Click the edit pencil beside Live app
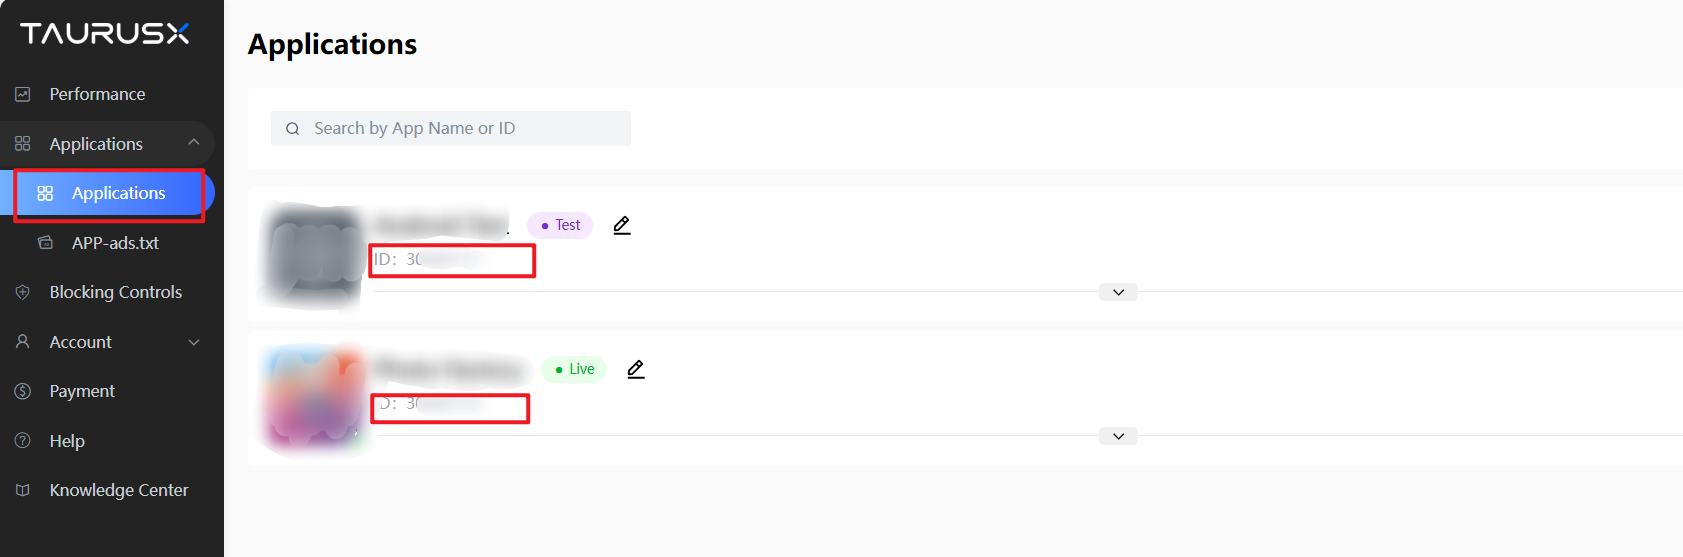1683x557 pixels. click(636, 369)
